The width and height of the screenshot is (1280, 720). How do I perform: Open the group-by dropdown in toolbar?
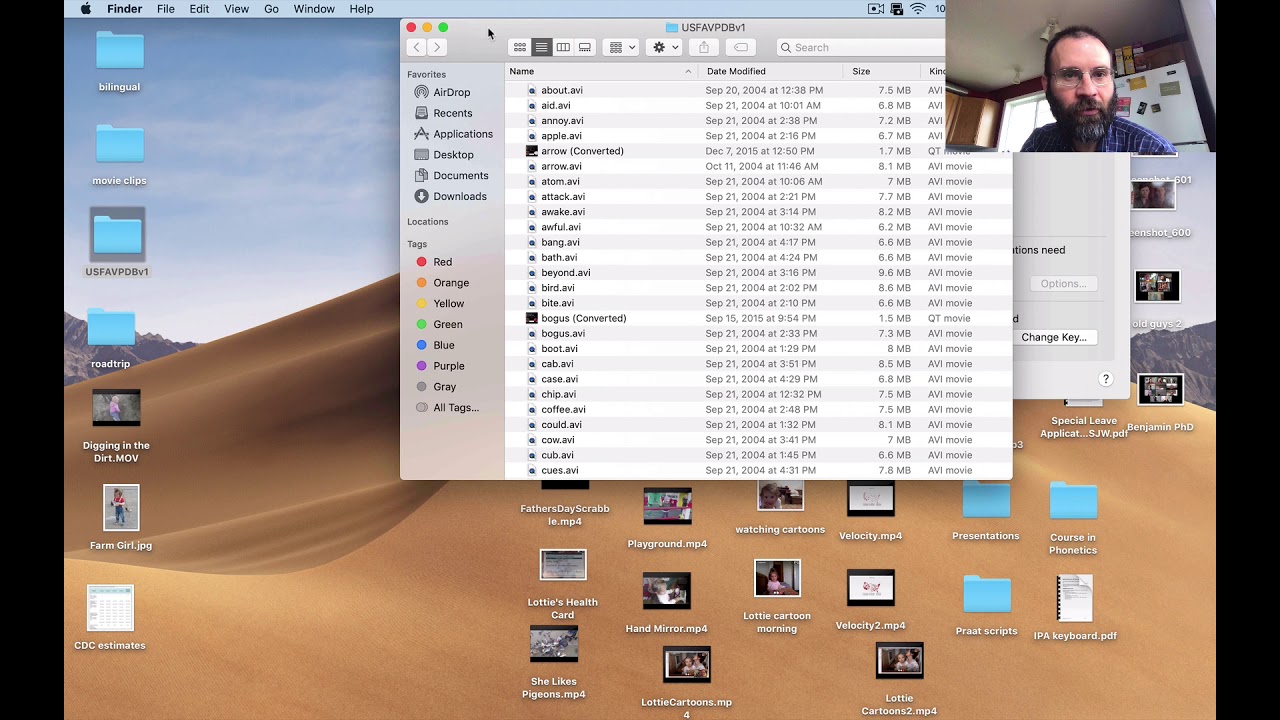coord(621,47)
